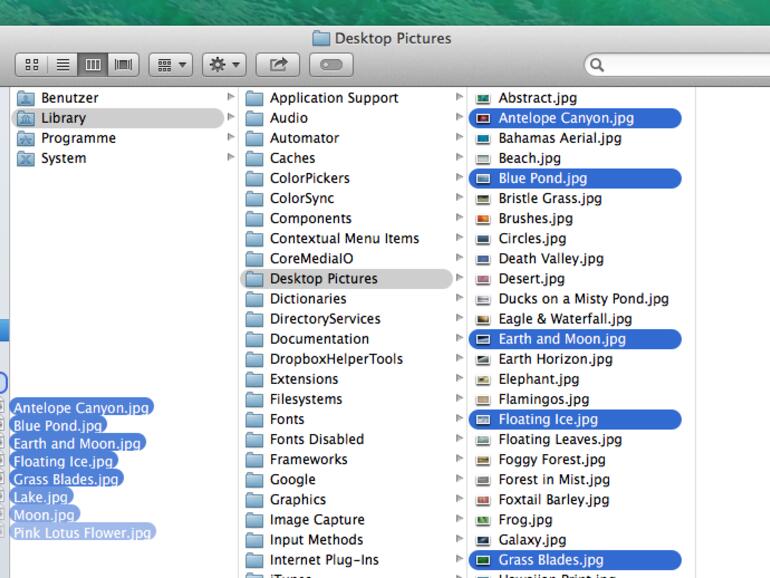Expand arrow next to Dictionaries

tap(459, 298)
